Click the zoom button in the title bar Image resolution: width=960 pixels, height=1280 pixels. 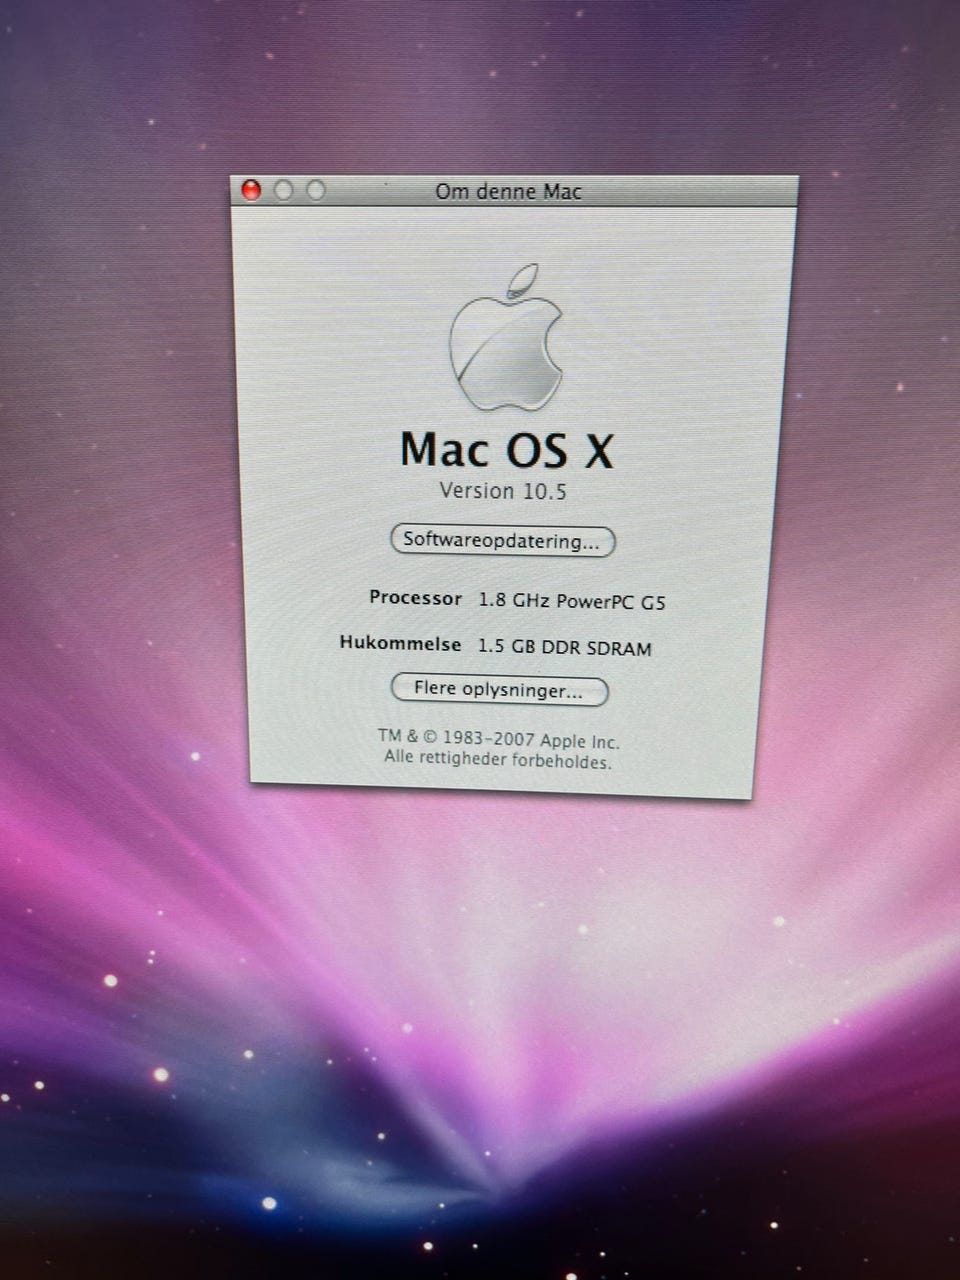tap(316, 190)
